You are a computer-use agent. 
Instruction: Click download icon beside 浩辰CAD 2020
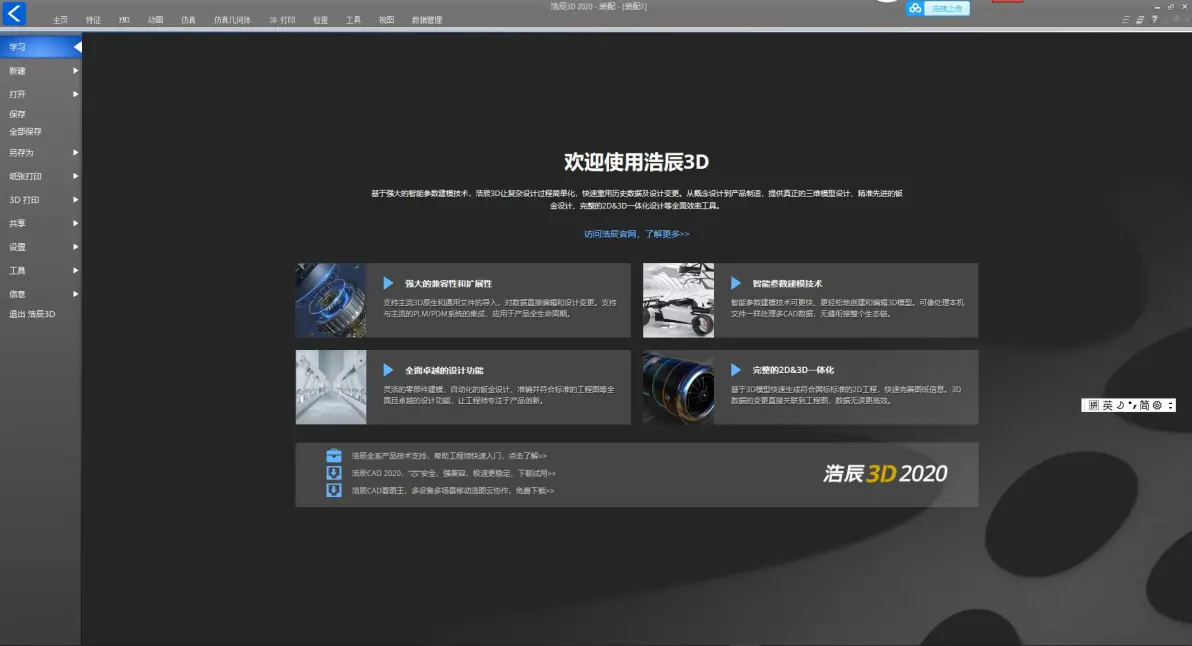click(x=334, y=473)
